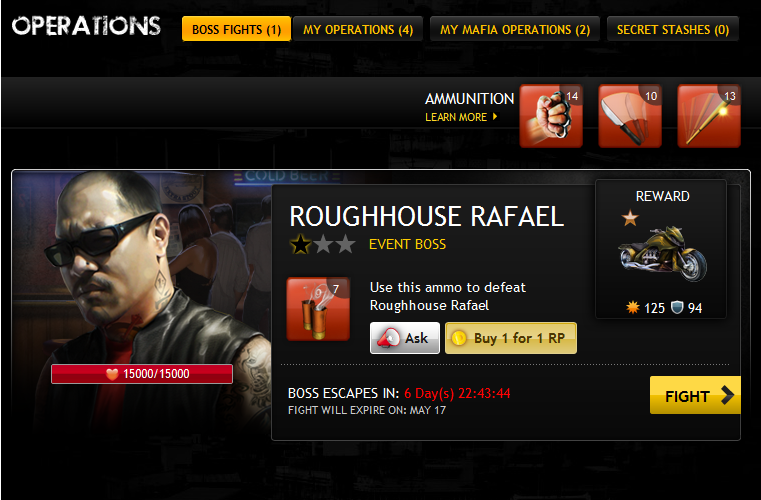761x500 pixels.
Task: Click the gold difficulty star under boss name
Action: pos(300,244)
